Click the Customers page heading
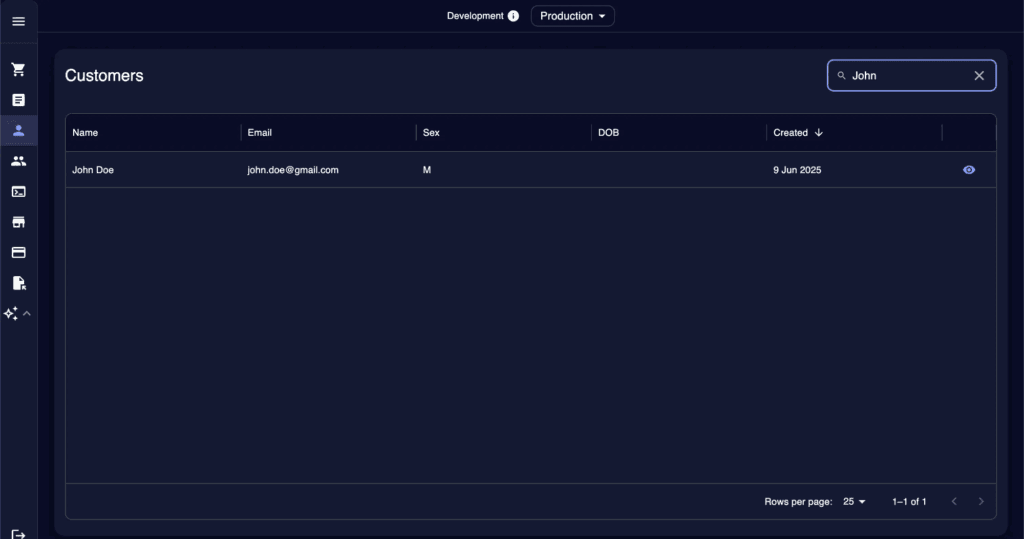Image resolution: width=1024 pixels, height=539 pixels. (x=104, y=76)
